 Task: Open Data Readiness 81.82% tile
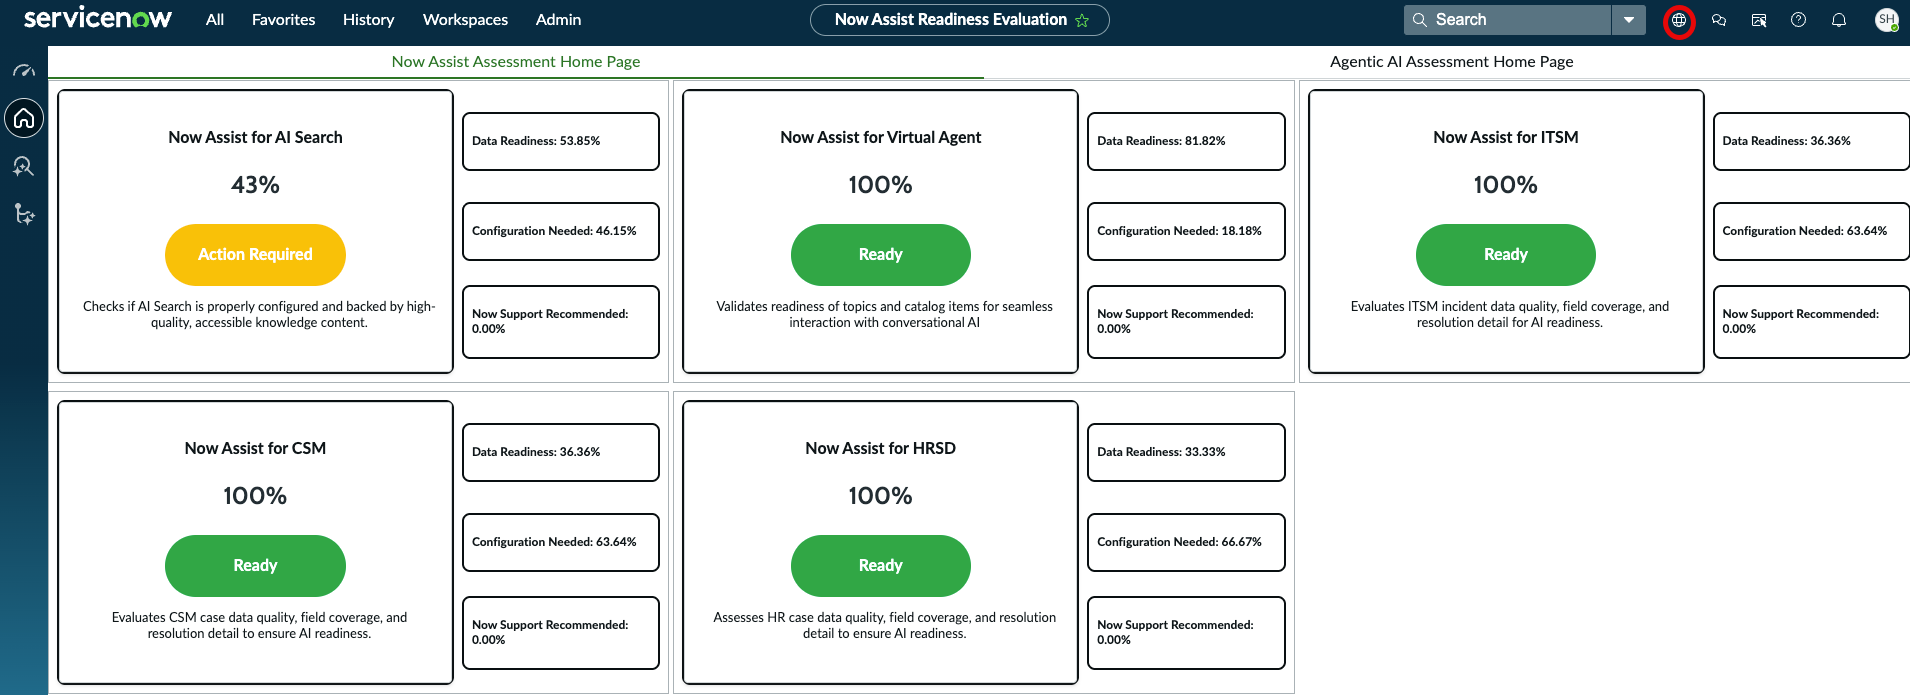[1186, 141]
